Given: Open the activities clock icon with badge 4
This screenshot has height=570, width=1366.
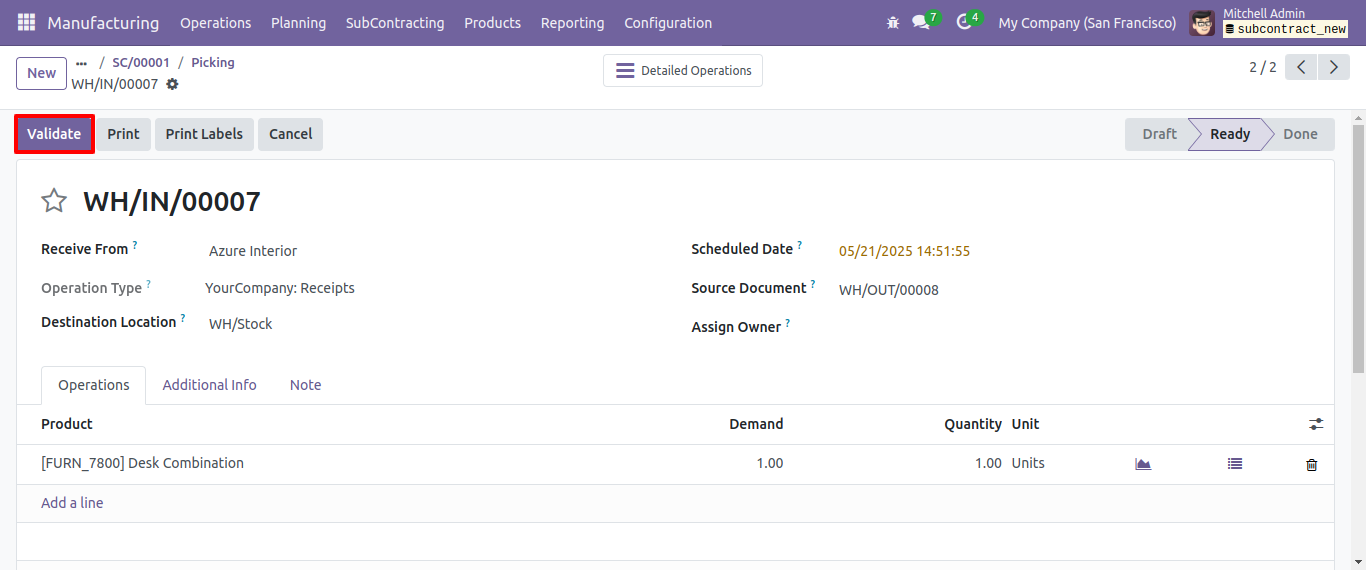Looking at the screenshot, I should pyautogui.click(x=964, y=22).
